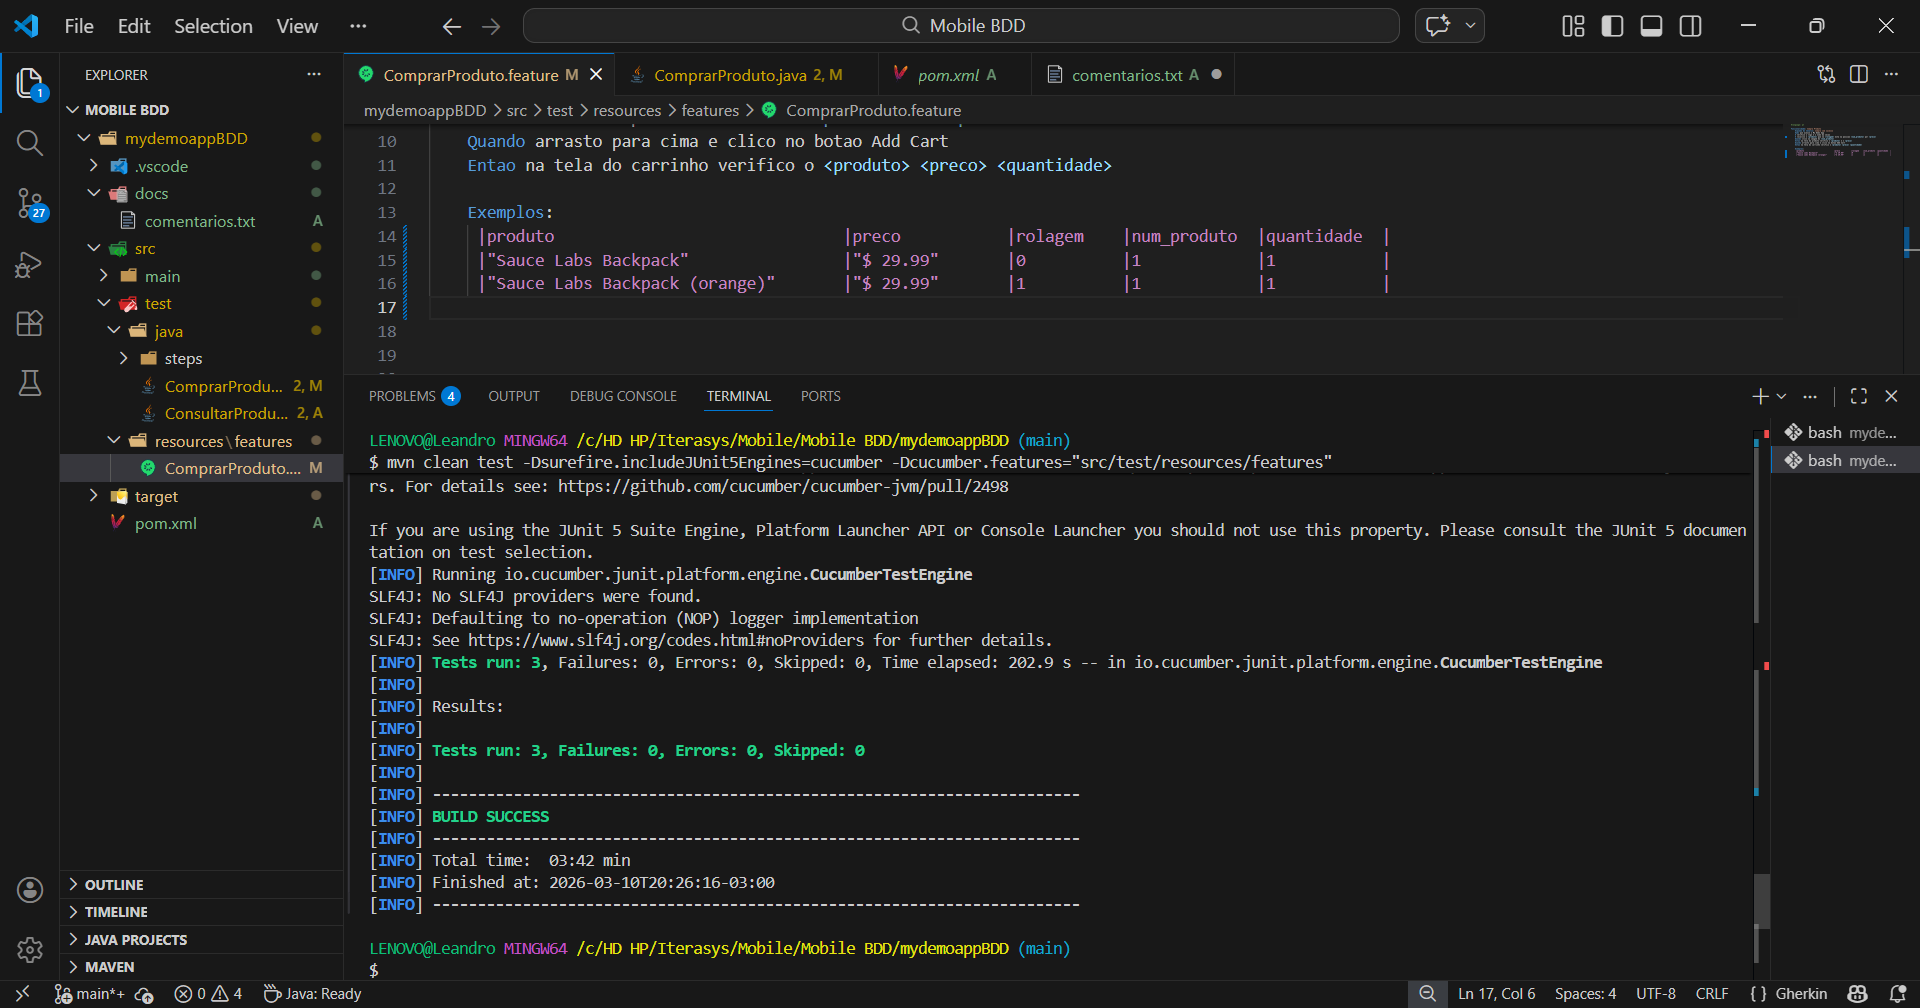Open the Search view in activity bar

coord(30,143)
